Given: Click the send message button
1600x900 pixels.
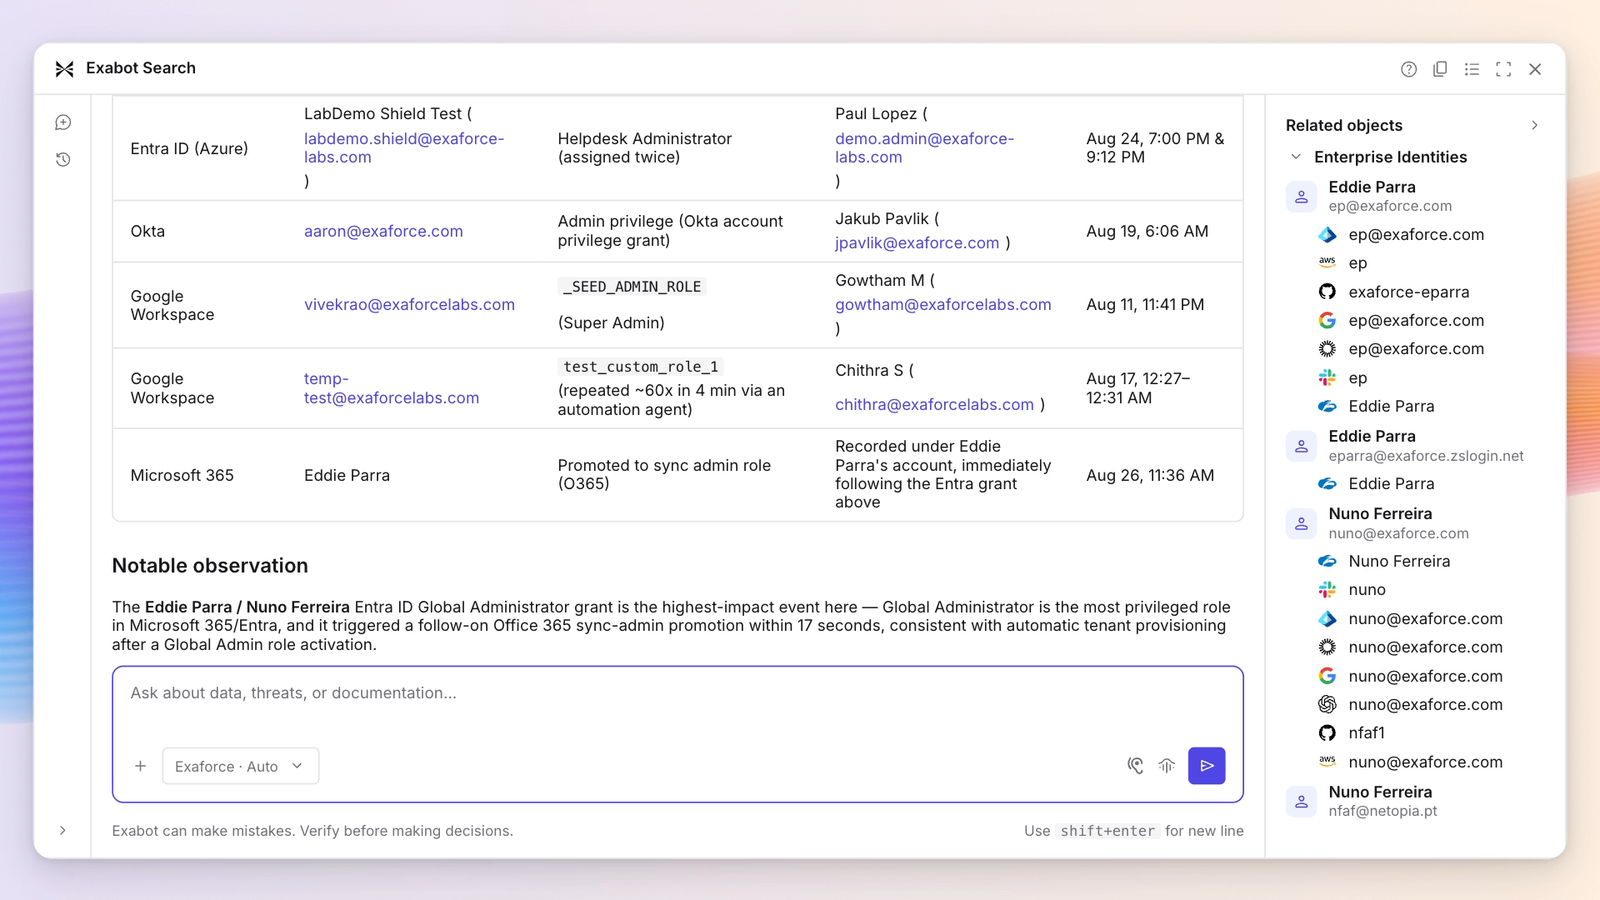Looking at the screenshot, I should [1207, 766].
